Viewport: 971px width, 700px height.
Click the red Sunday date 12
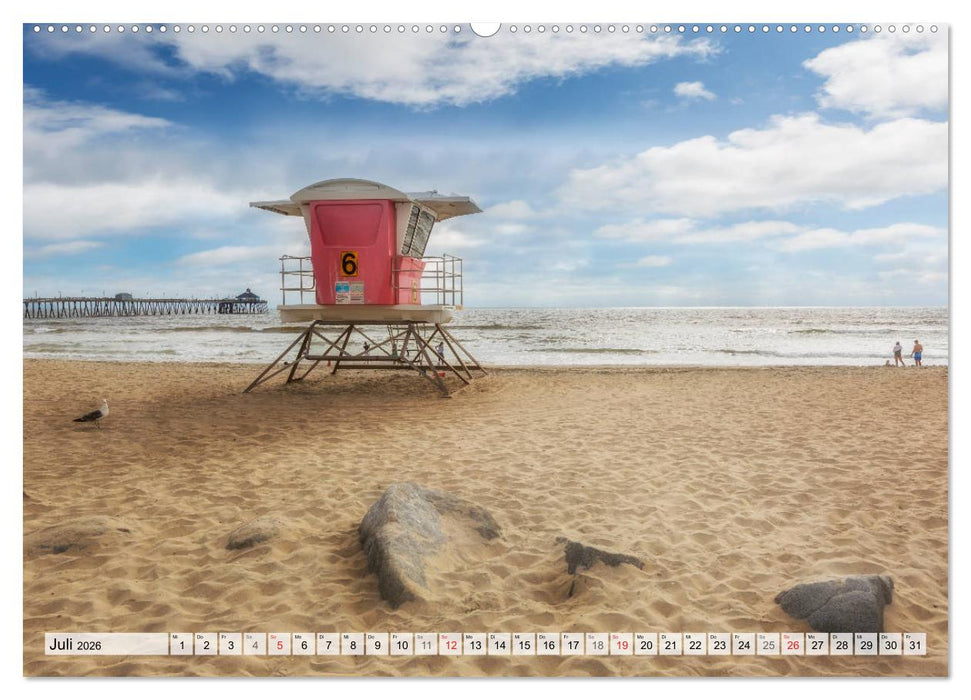pos(449,646)
